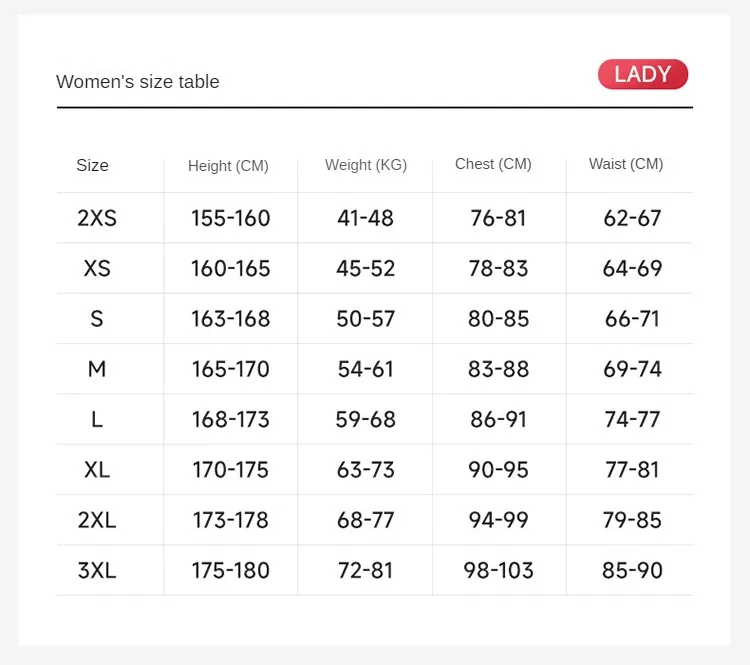Viewport: 750px width, 665px height.
Task: Click the 2XS size row label
Action: click(97, 218)
